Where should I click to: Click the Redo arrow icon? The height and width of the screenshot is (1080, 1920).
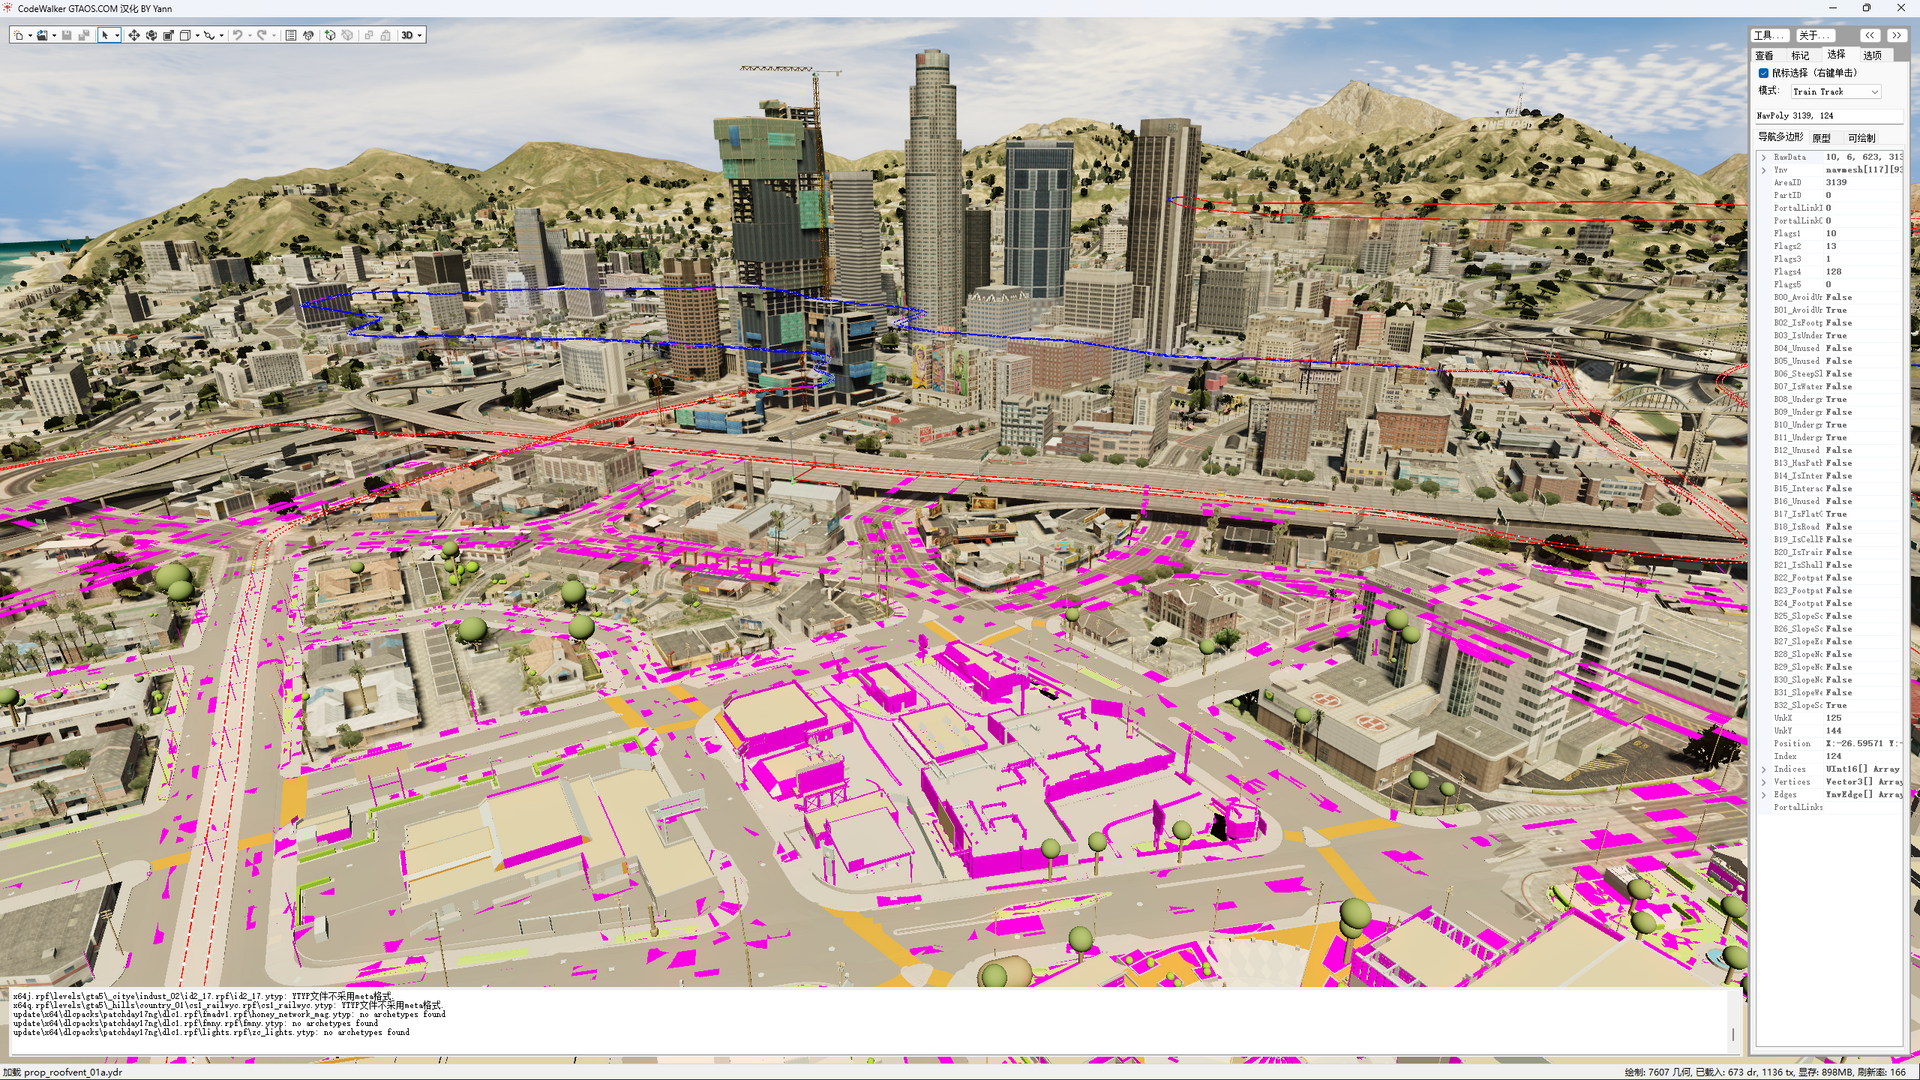click(262, 35)
